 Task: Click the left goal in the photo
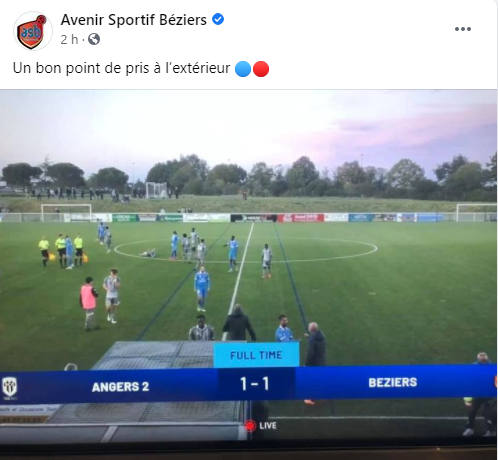click(66, 212)
